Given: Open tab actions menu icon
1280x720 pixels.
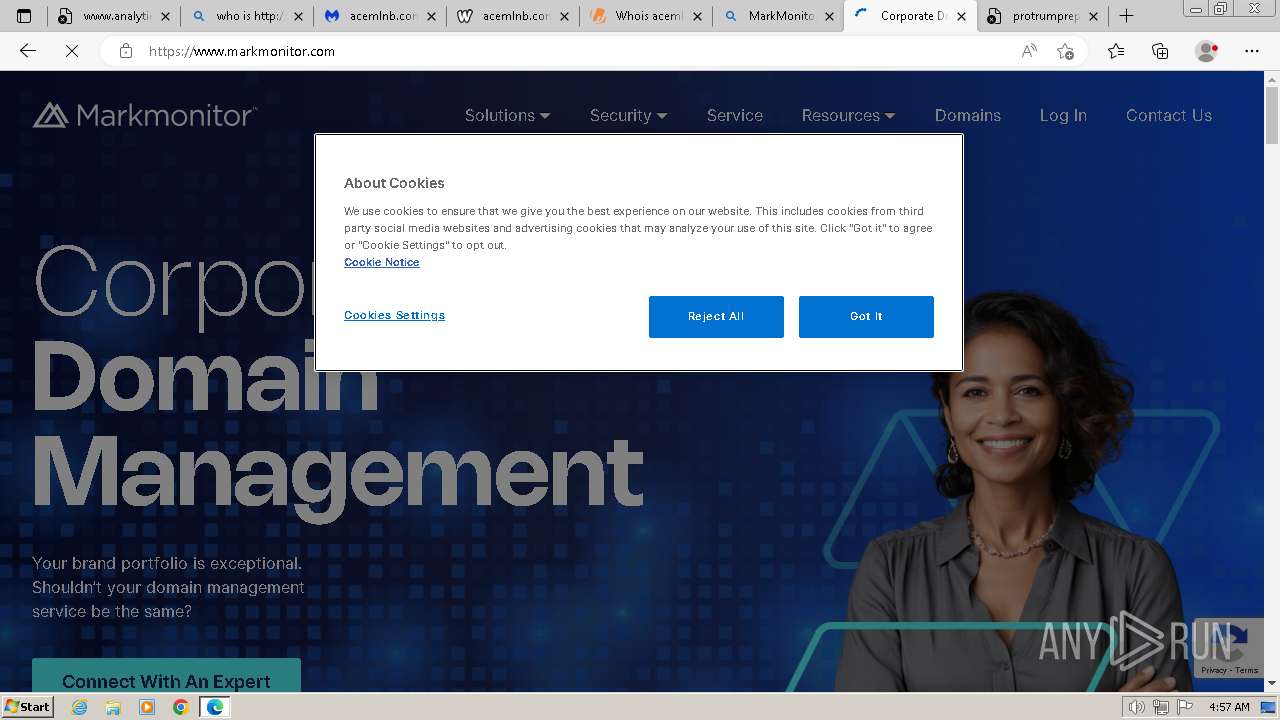Looking at the screenshot, I should pyautogui.click(x=24, y=16).
